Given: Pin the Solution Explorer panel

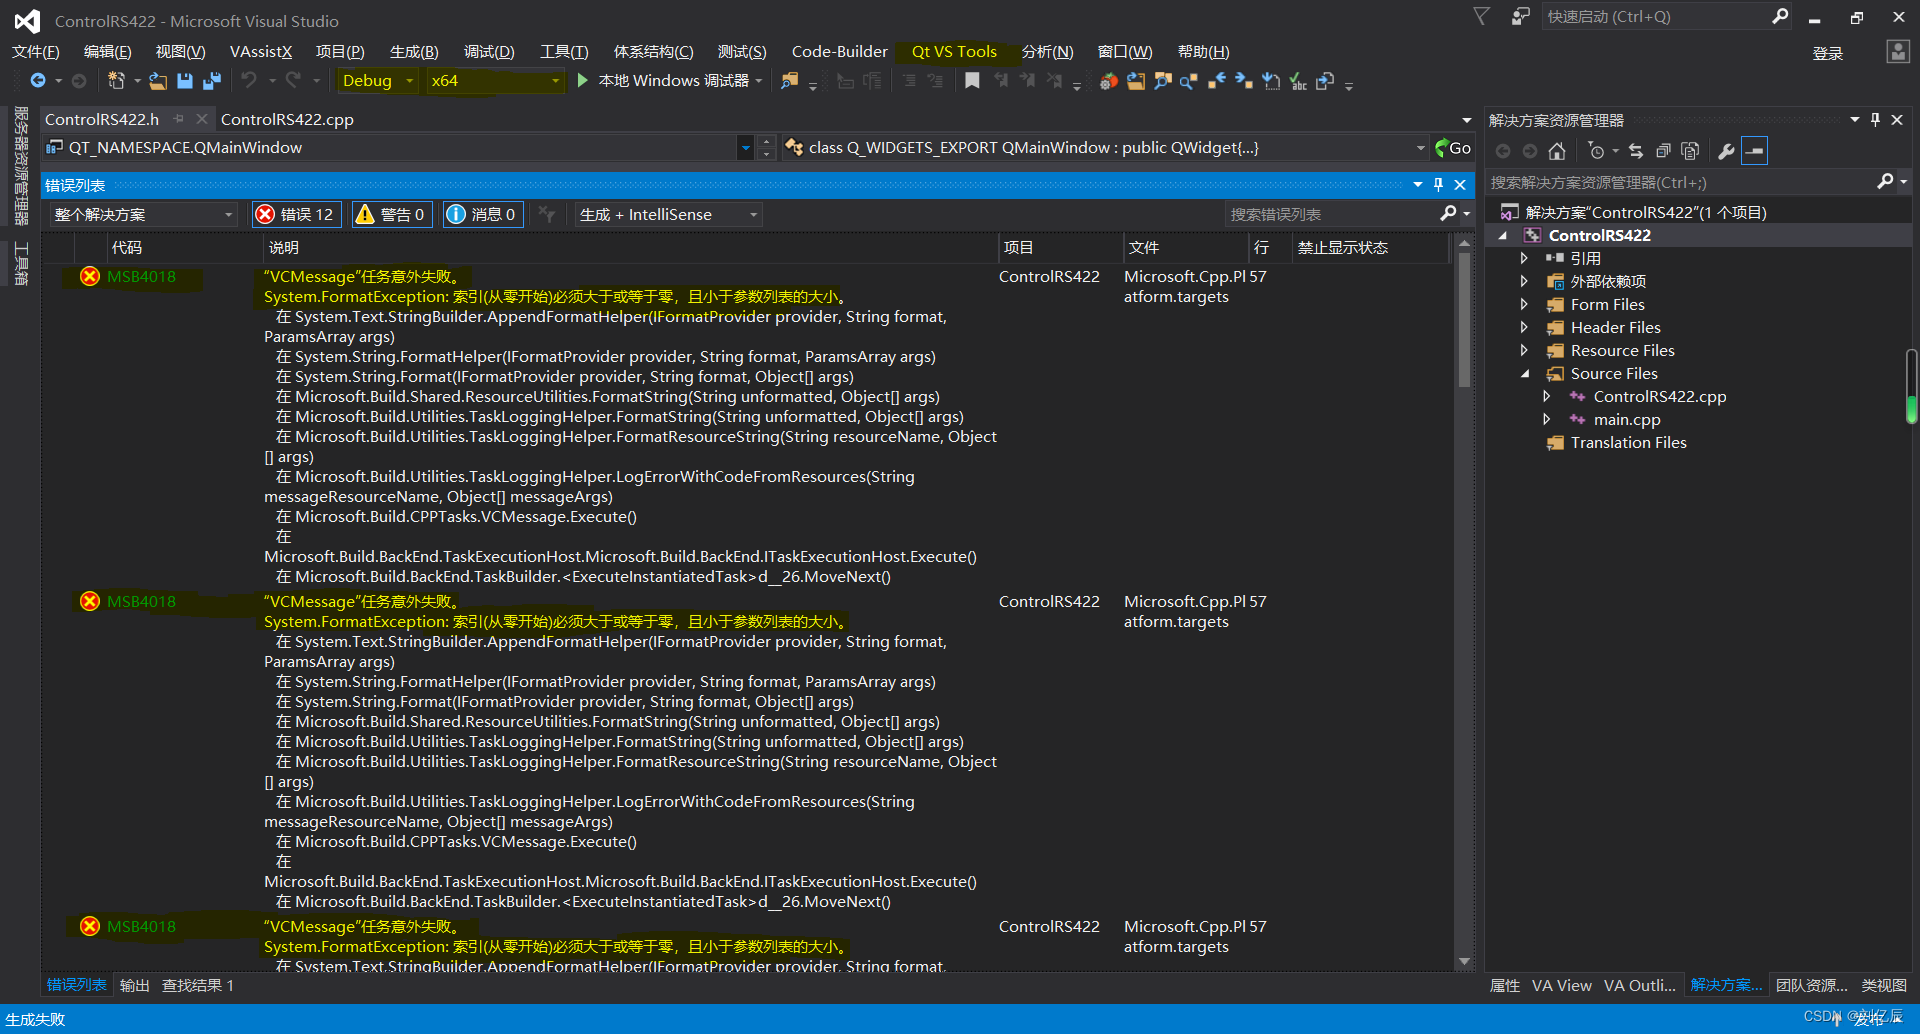Looking at the screenshot, I should pyautogui.click(x=1875, y=120).
